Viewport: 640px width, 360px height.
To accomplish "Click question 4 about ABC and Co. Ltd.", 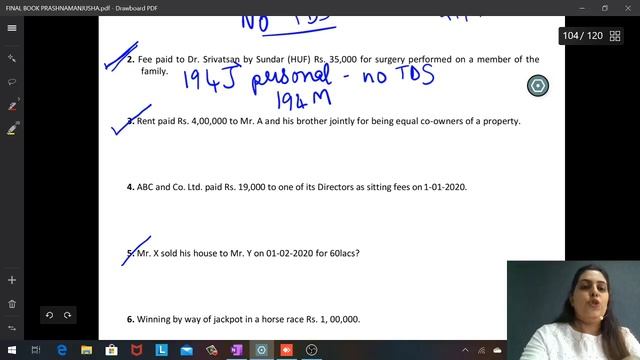I will click(x=297, y=187).
